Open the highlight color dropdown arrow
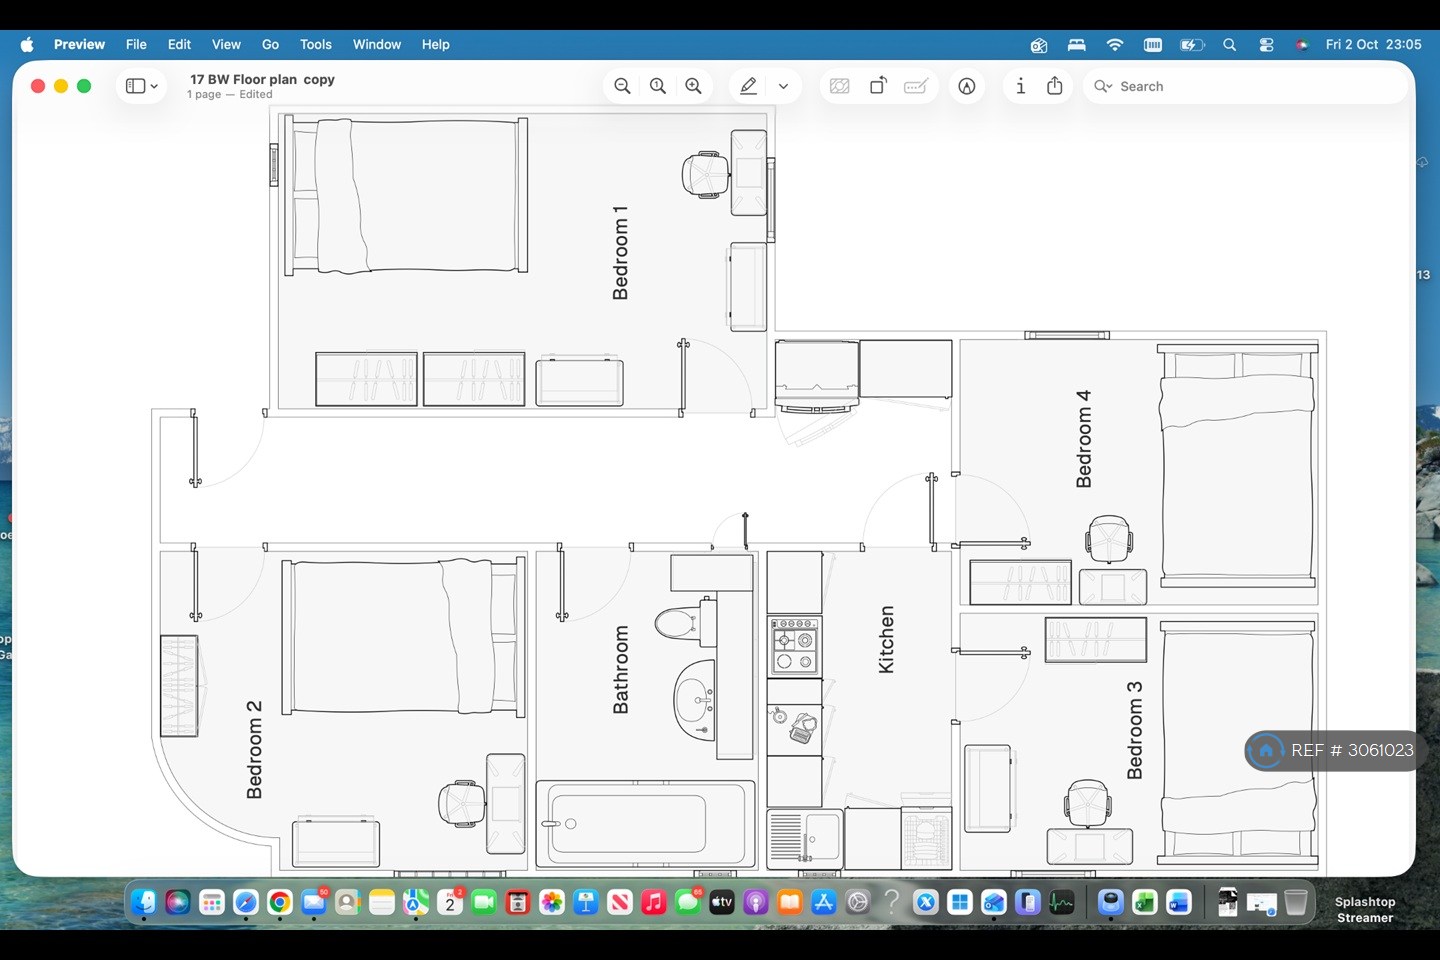Viewport: 1440px width, 960px height. tap(783, 86)
